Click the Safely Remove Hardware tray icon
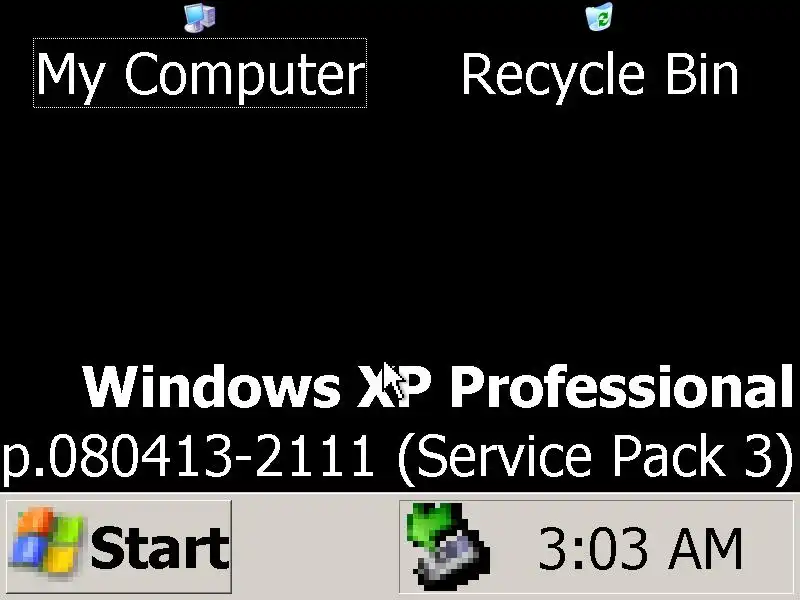Viewport: 800px width, 600px height. tap(448, 546)
